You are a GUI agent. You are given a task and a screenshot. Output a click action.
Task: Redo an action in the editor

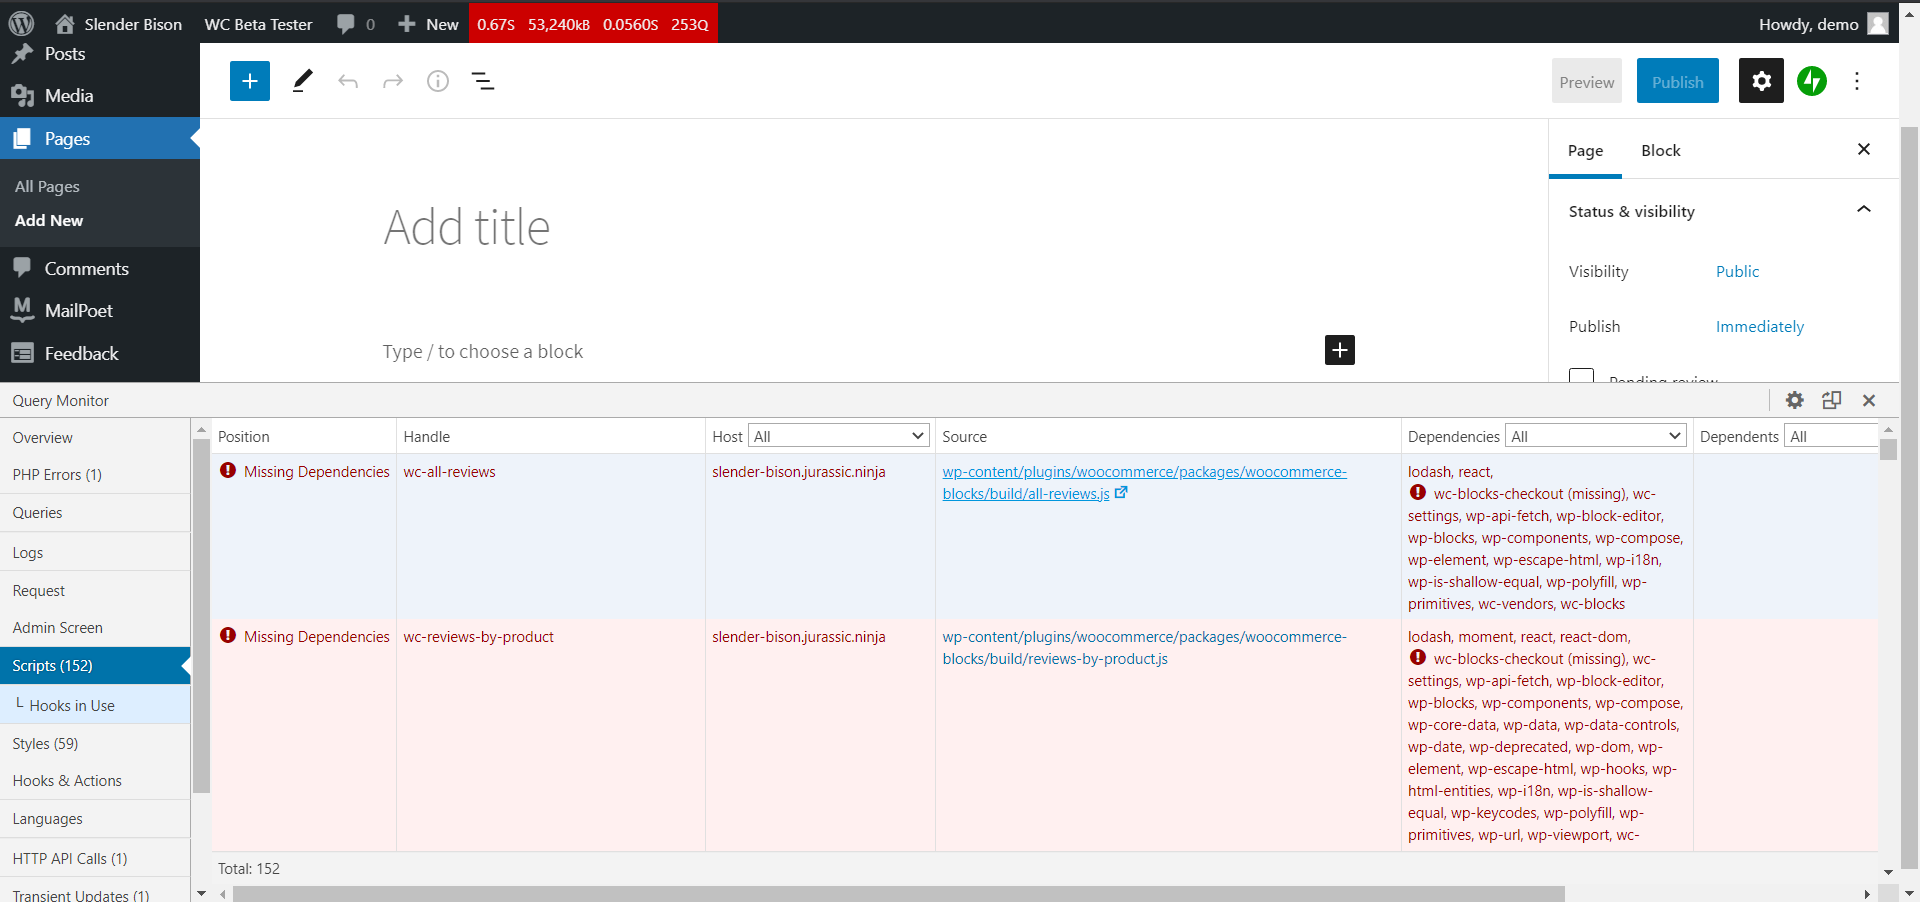tap(392, 81)
